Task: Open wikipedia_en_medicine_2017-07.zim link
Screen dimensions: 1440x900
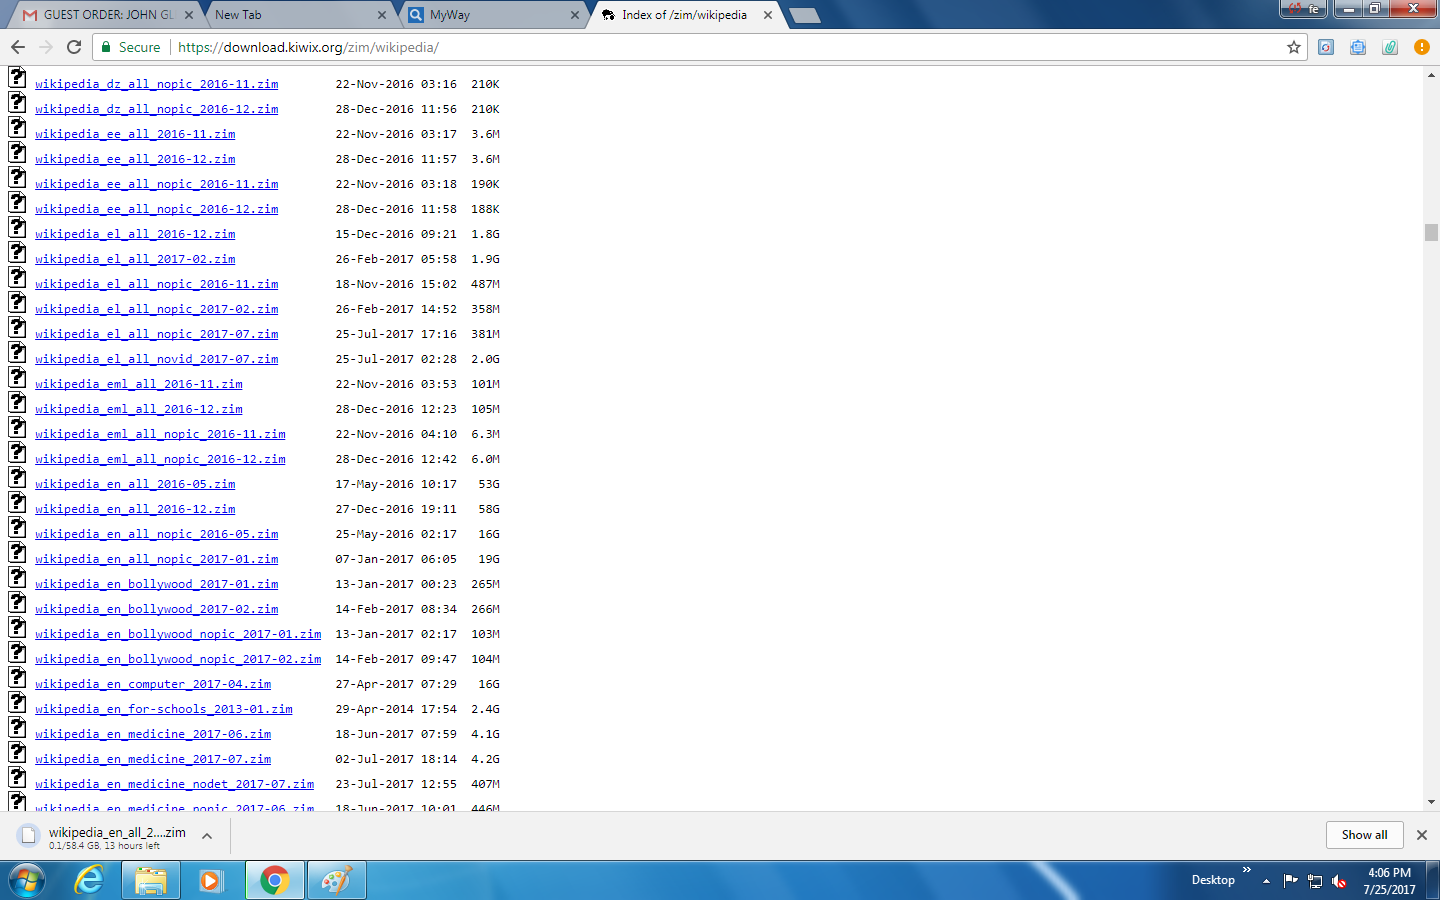Action: pos(153,759)
